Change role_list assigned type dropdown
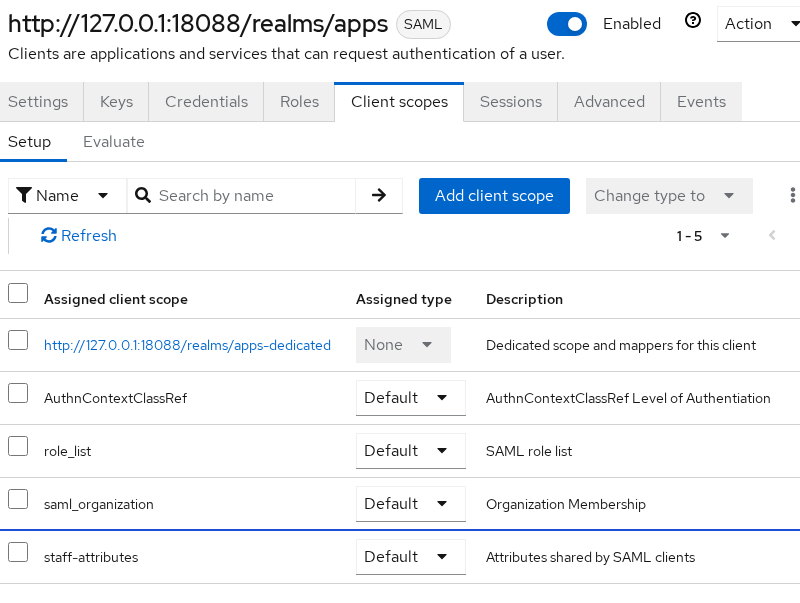The width and height of the screenshot is (800, 603). pos(411,451)
